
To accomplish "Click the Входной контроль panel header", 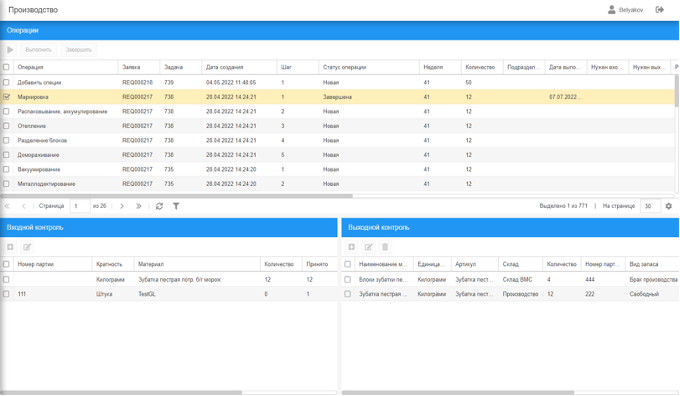I will 169,227.
